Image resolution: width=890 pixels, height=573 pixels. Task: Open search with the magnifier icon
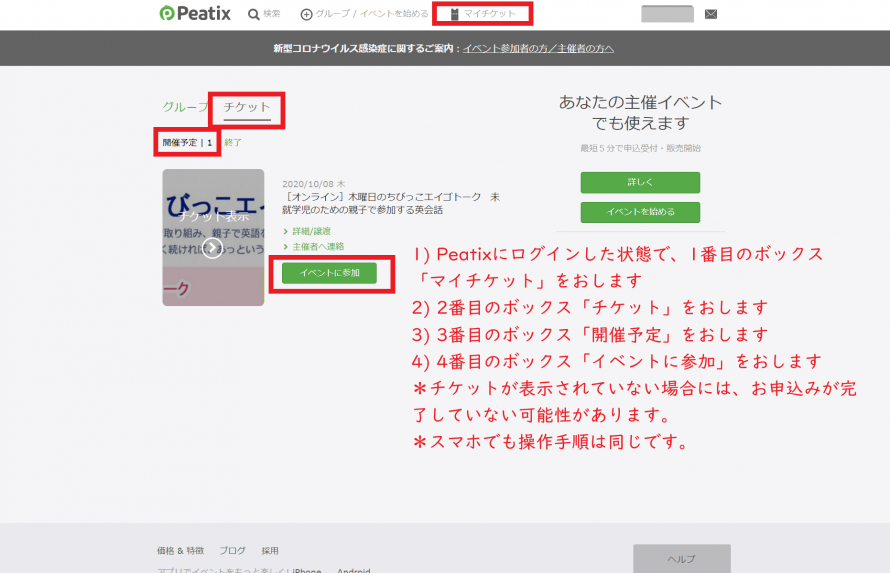tap(254, 14)
